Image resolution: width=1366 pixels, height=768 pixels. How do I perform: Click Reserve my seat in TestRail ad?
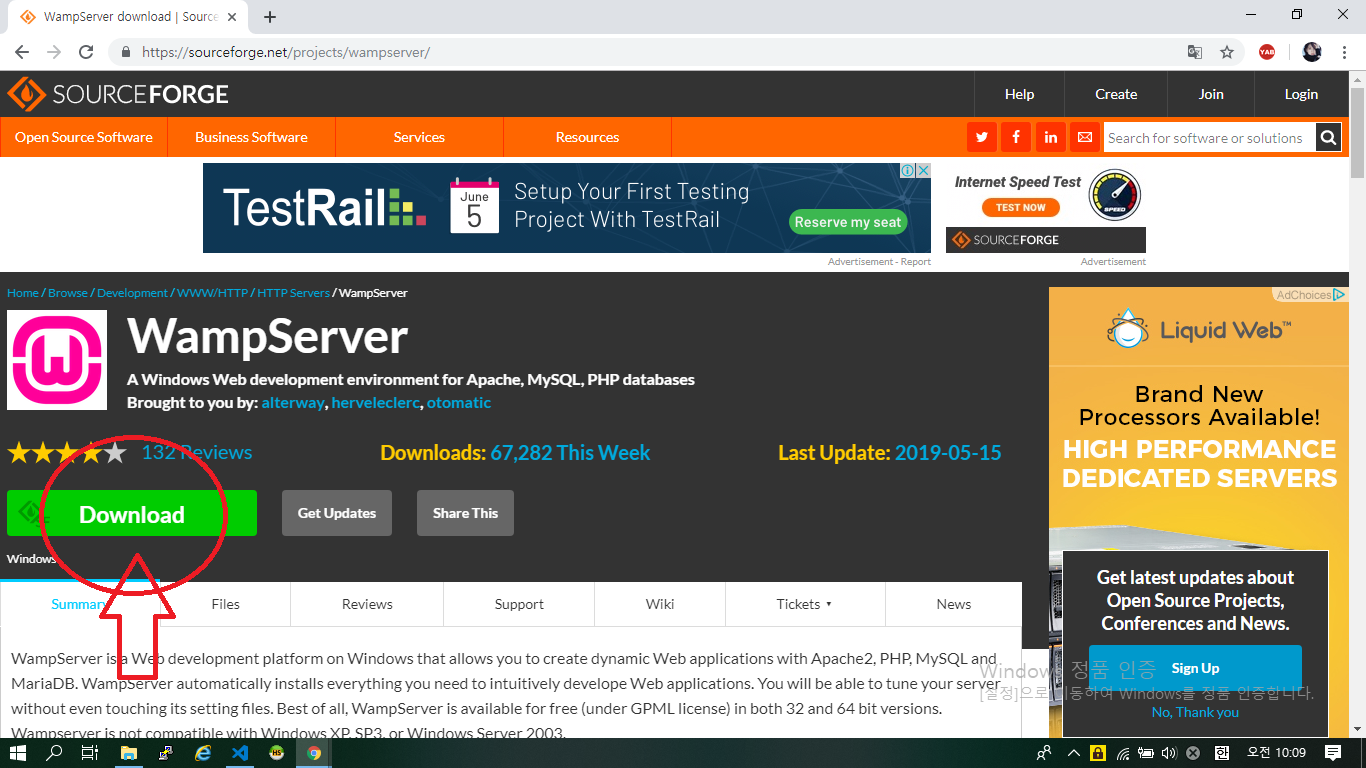tap(848, 222)
